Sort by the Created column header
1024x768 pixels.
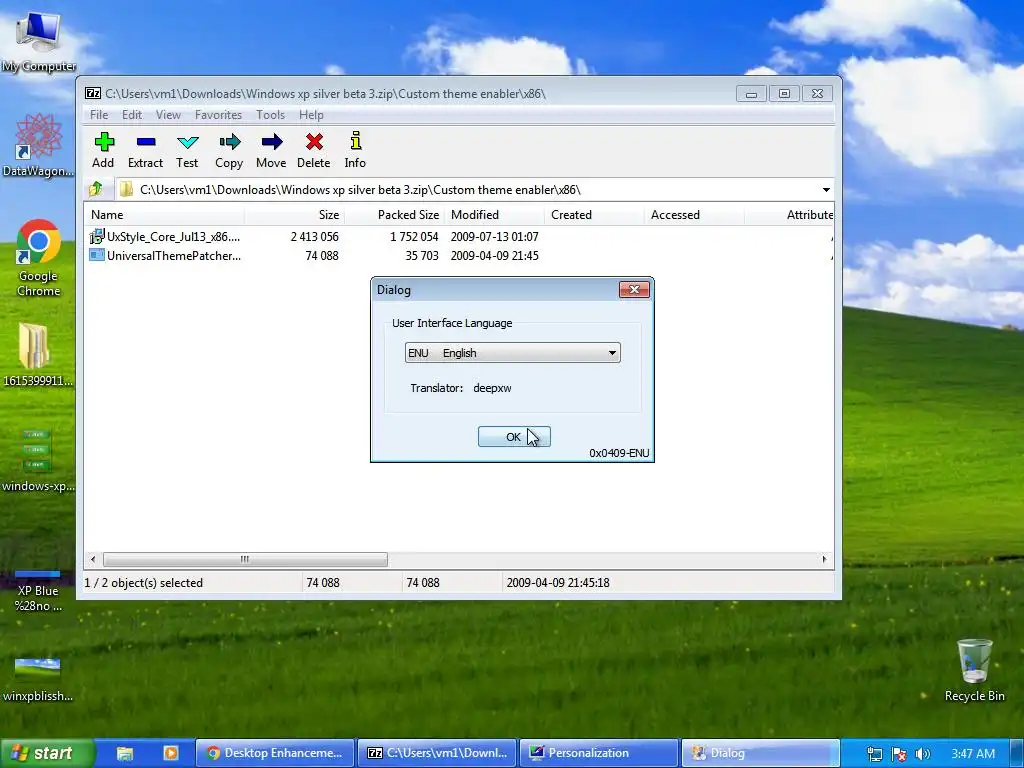click(x=594, y=215)
